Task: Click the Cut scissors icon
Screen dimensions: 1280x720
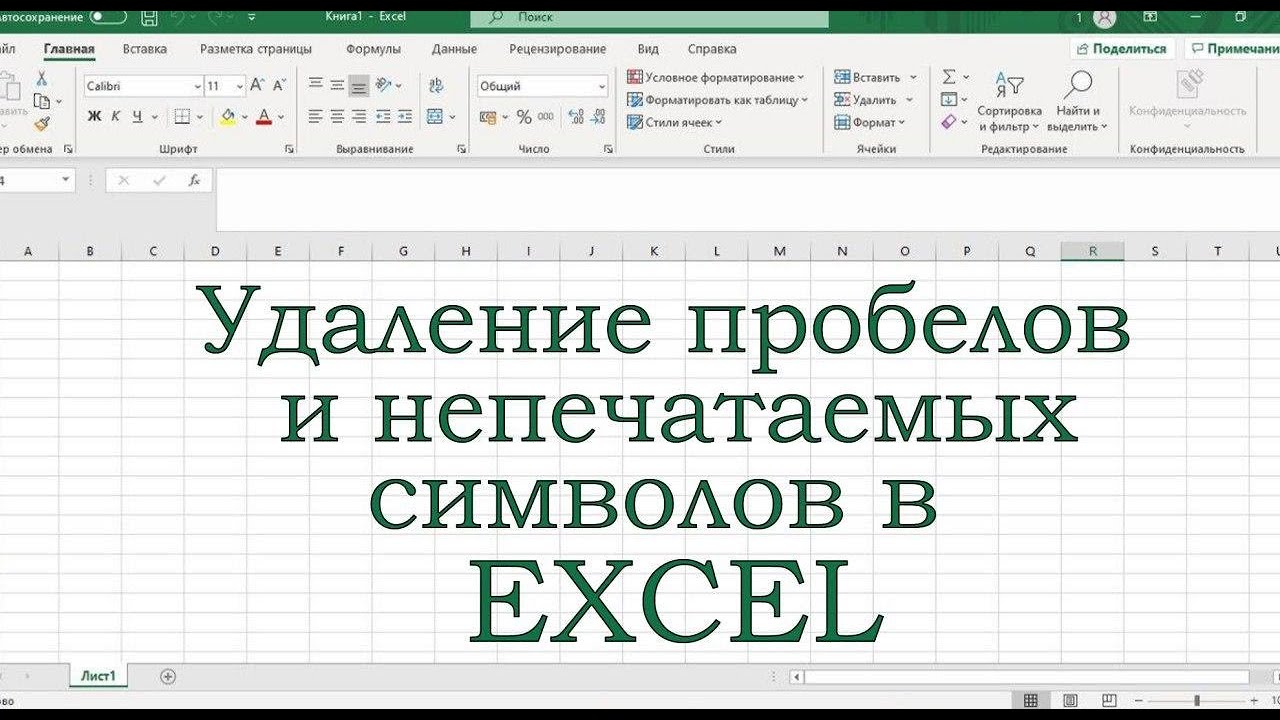Action: click(x=42, y=78)
